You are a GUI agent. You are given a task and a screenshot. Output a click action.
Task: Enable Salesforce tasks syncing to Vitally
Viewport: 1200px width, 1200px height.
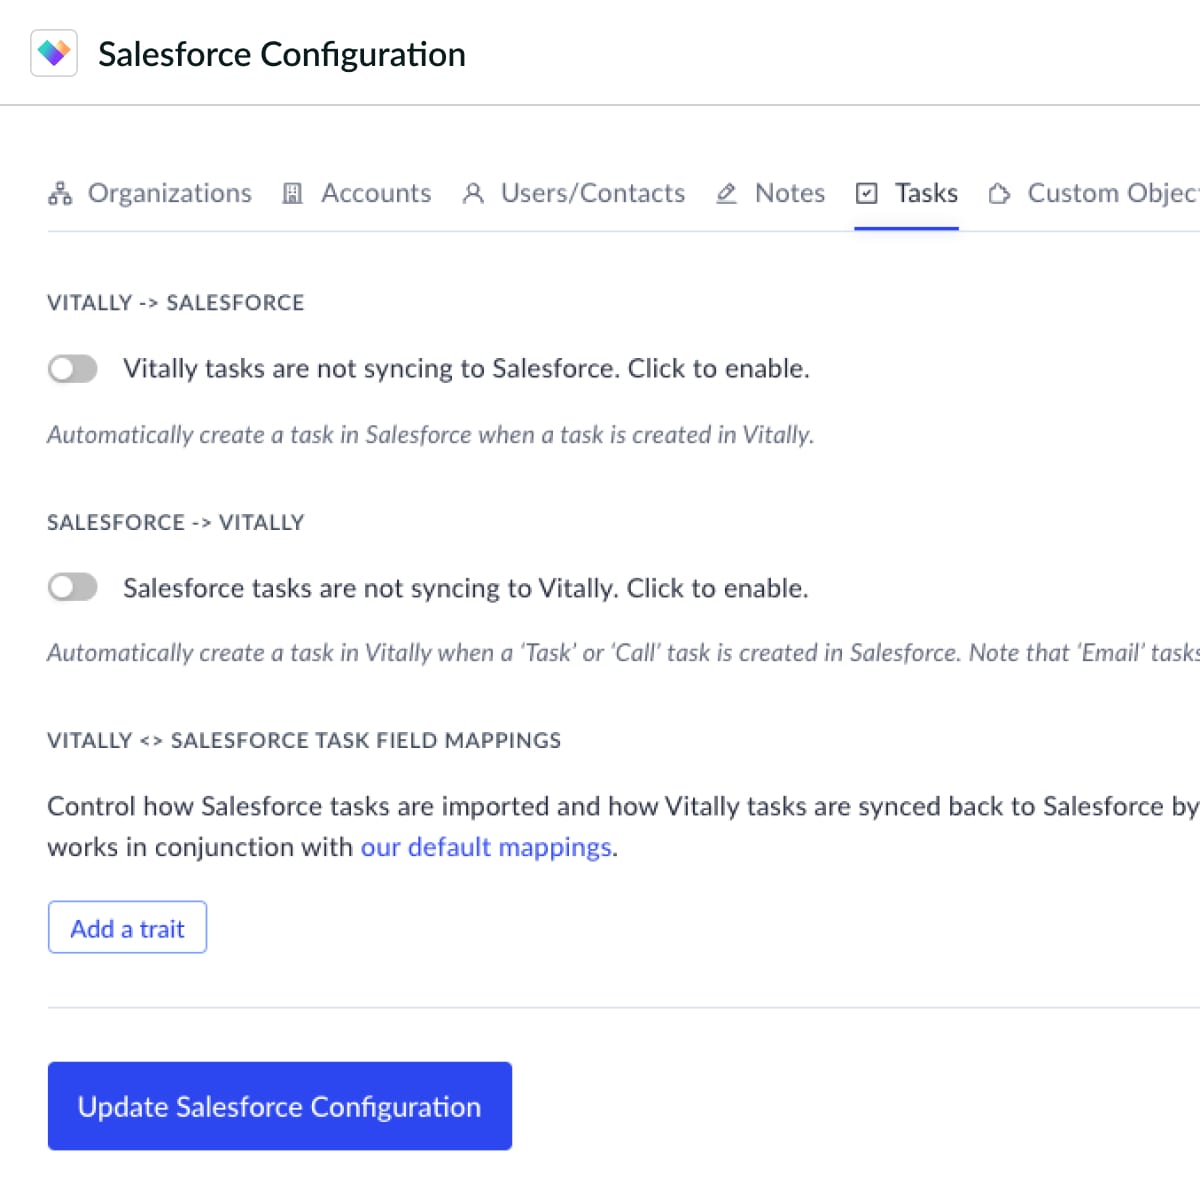click(73, 587)
